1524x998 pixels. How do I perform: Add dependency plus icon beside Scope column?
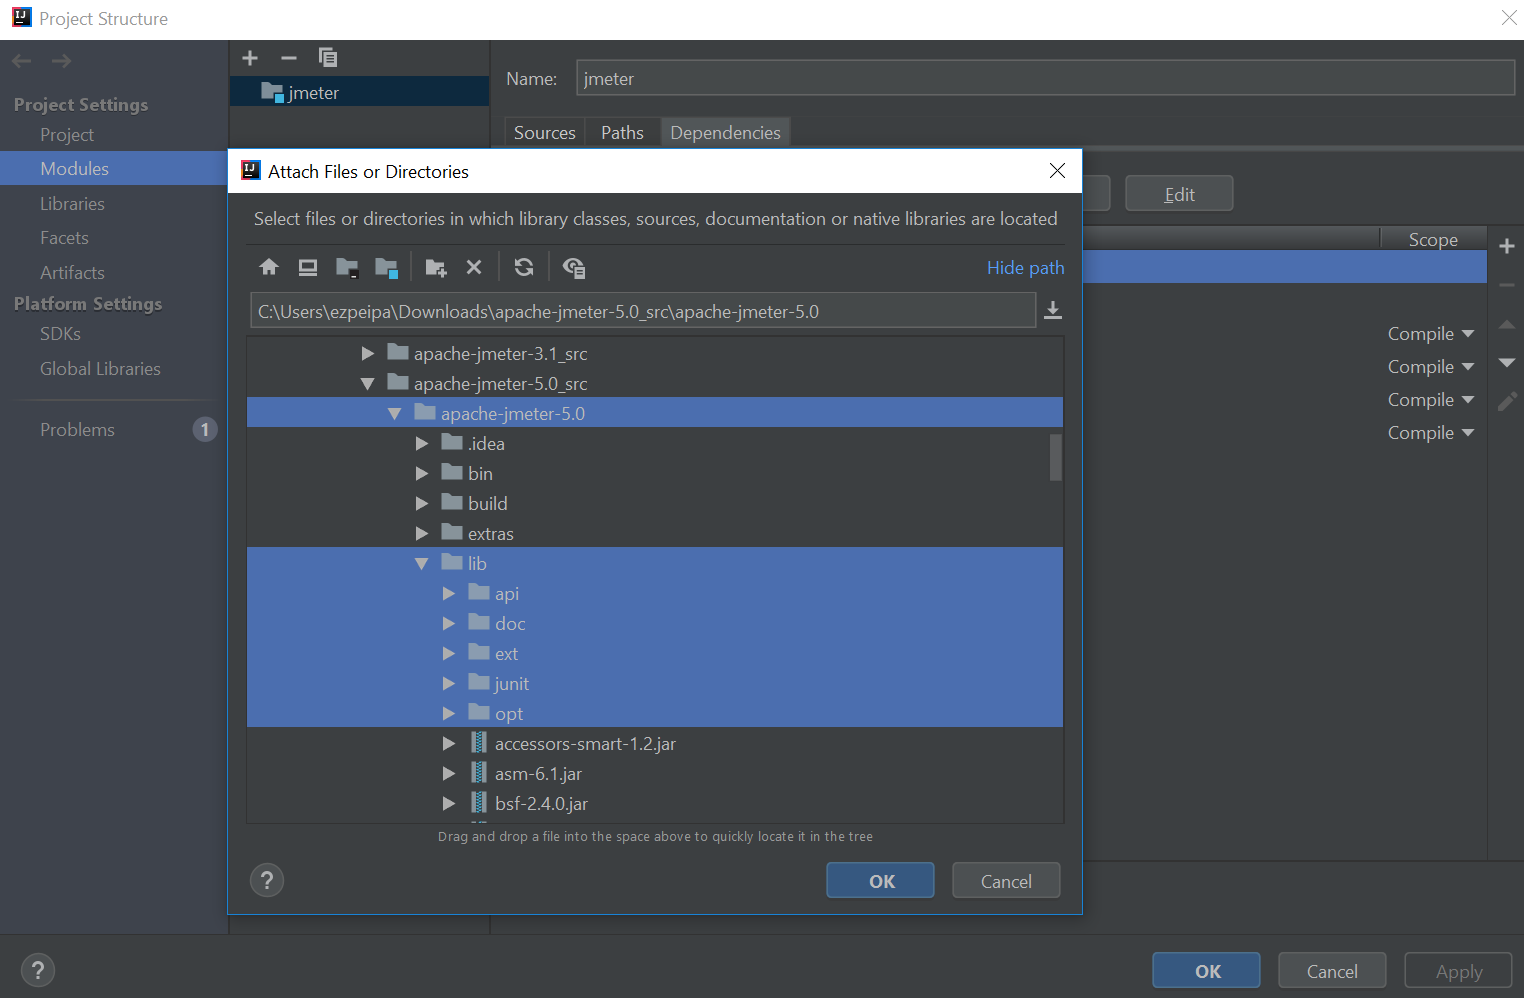tap(1507, 246)
